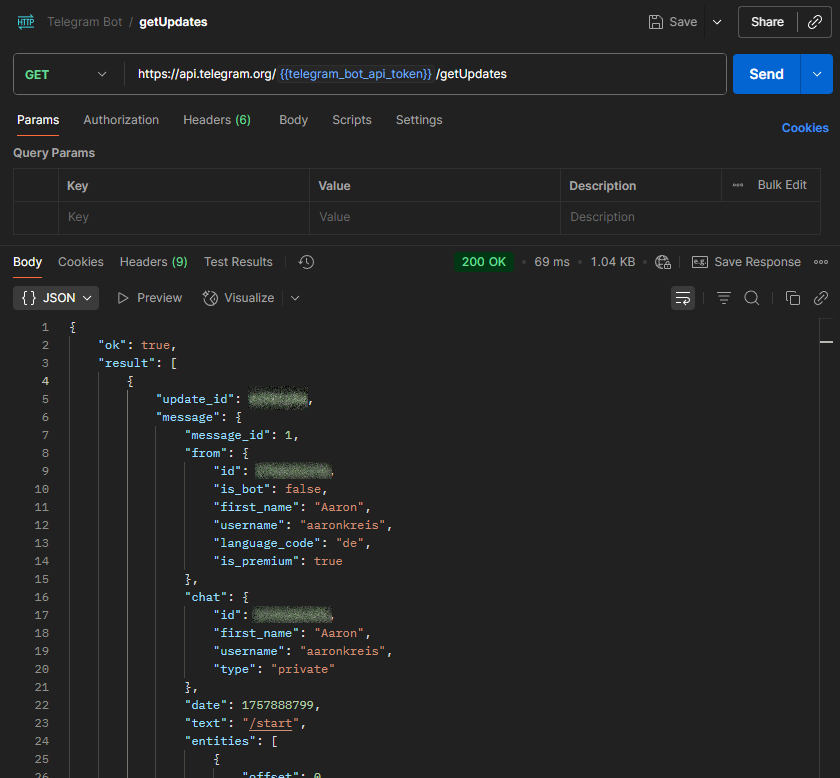Viewport: 840px width, 778px height.
Task: Expand the Send button dropdown arrow
Action: (817, 74)
